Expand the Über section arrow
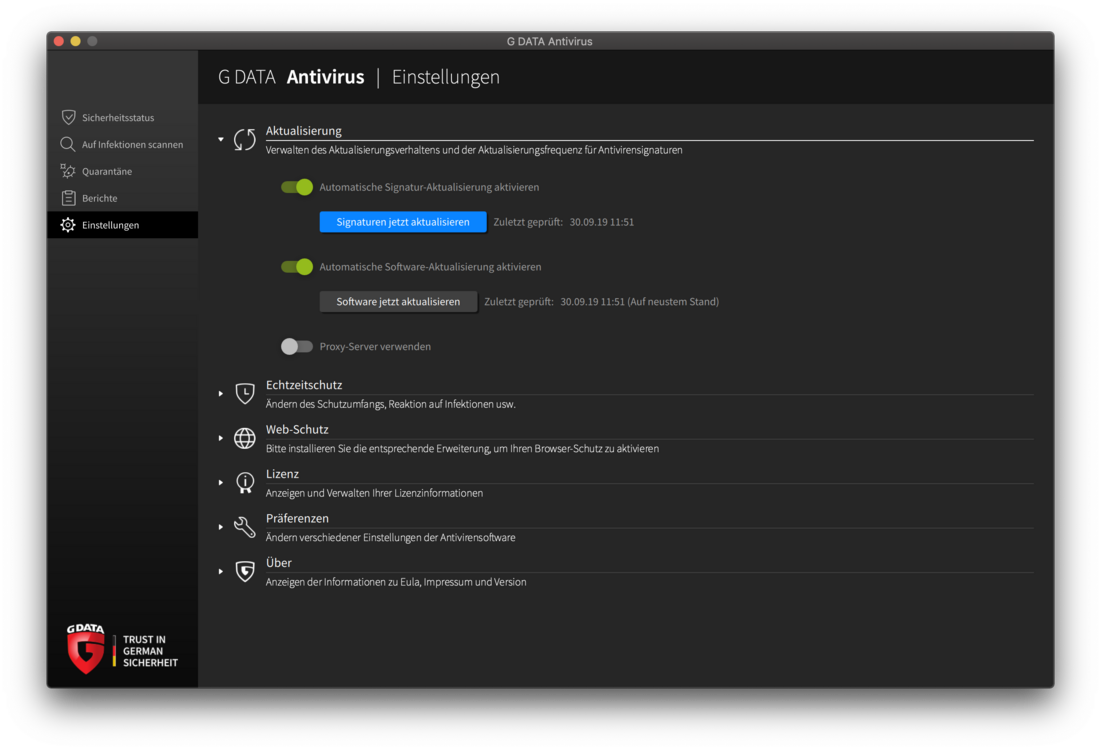The width and height of the screenshot is (1101, 750). pyautogui.click(x=220, y=572)
